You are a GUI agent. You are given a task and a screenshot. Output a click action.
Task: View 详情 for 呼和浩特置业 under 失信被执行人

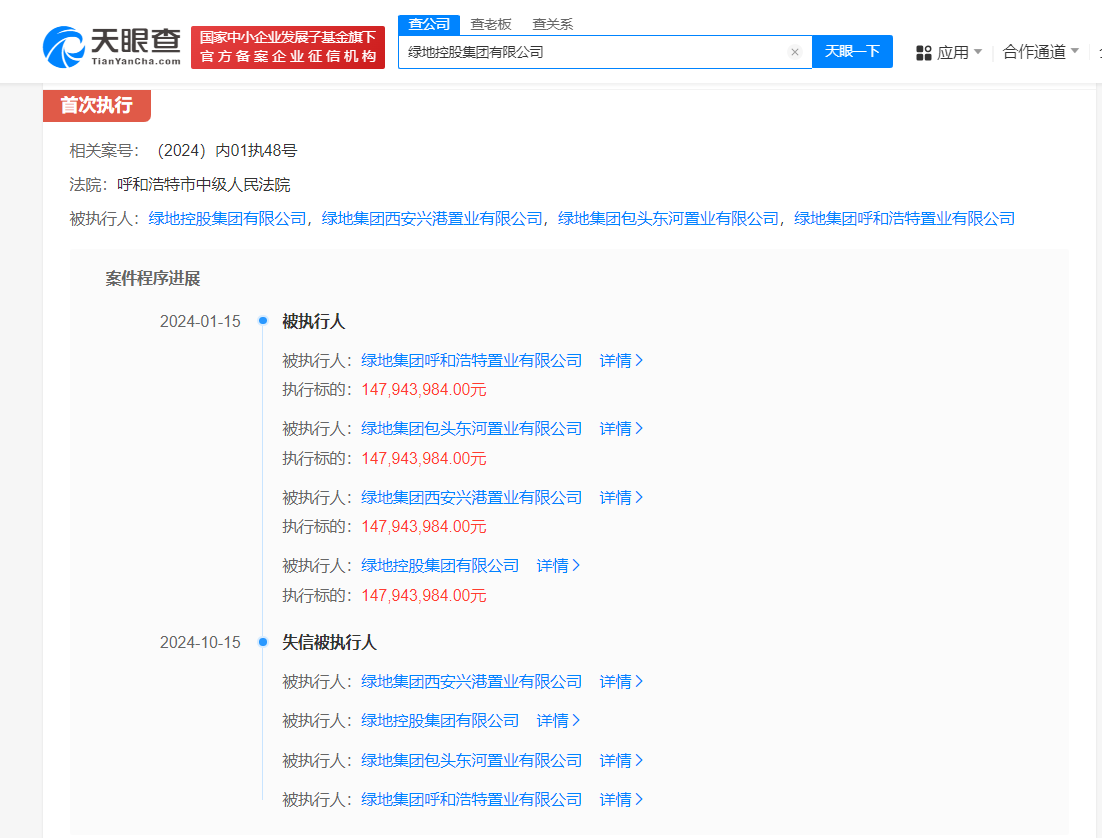coord(621,800)
